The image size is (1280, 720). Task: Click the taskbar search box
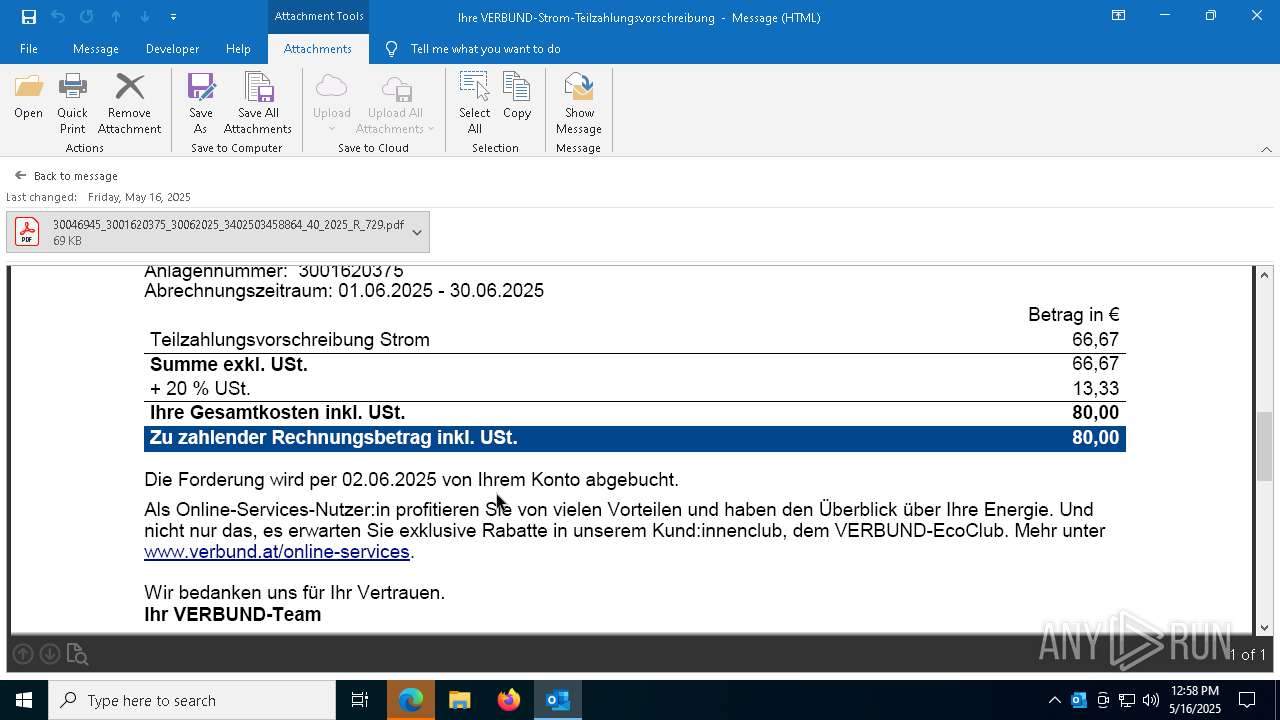point(192,700)
